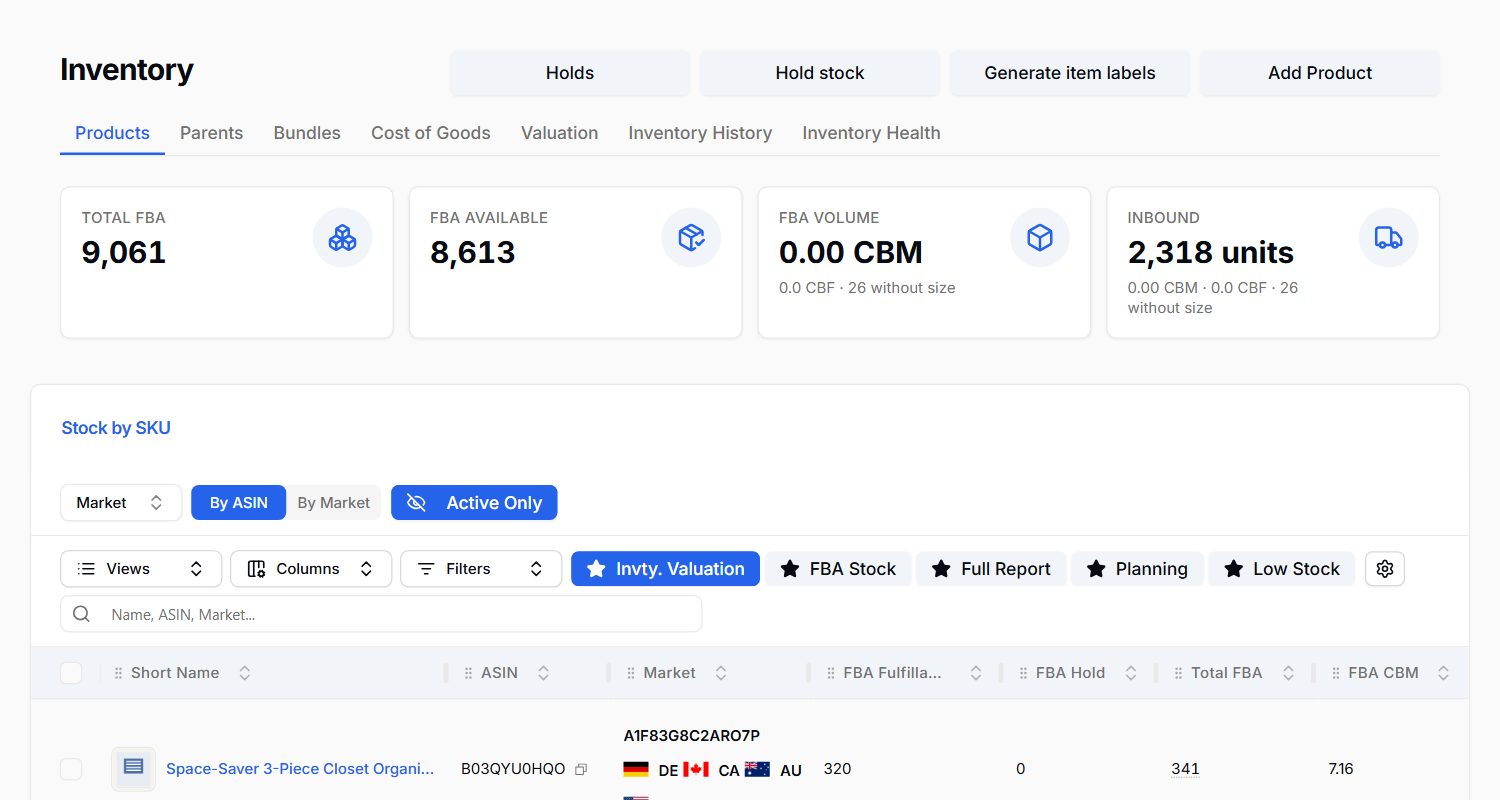The height and width of the screenshot is (800, 1500).
Task: Toggle the Active Only filter
Action: [x=474, y=503]
